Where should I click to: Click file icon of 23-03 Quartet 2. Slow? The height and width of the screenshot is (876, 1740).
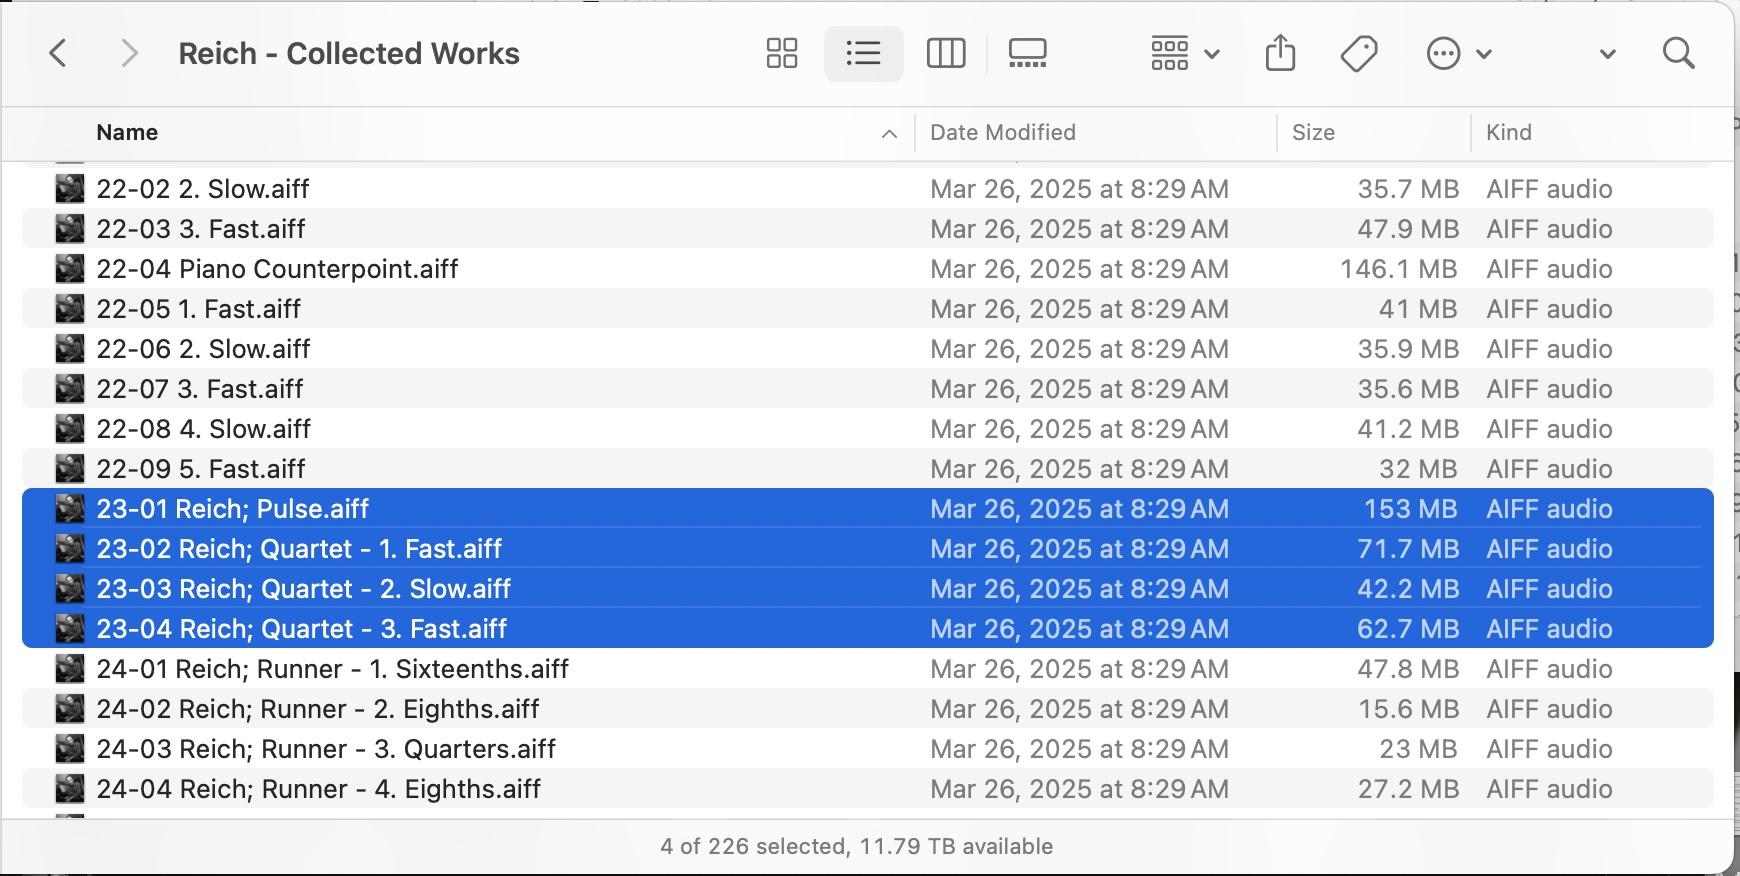(x=70, y=589)
